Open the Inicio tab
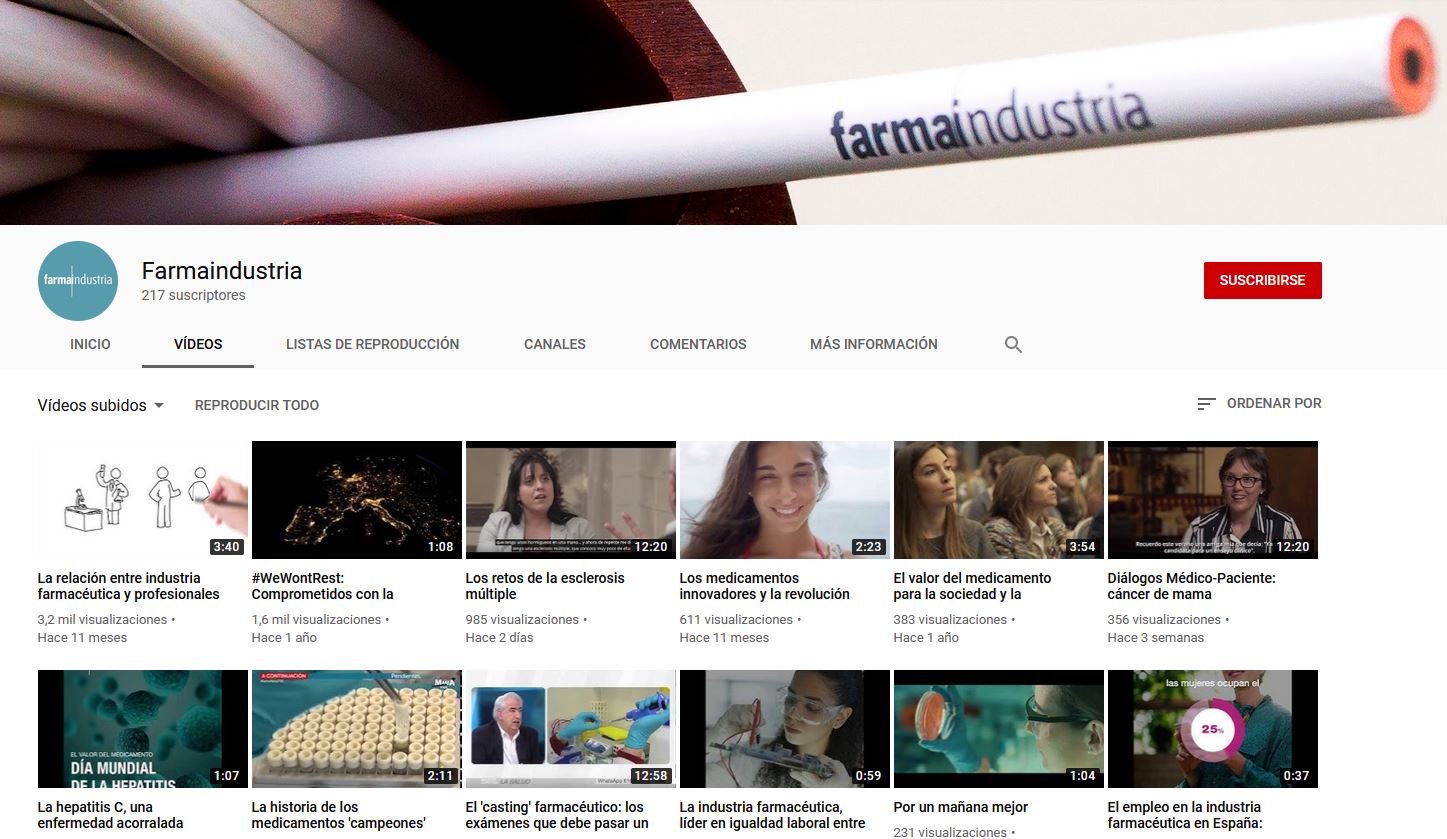Screen dimensions: 1447x839 [x=90, y=344]
